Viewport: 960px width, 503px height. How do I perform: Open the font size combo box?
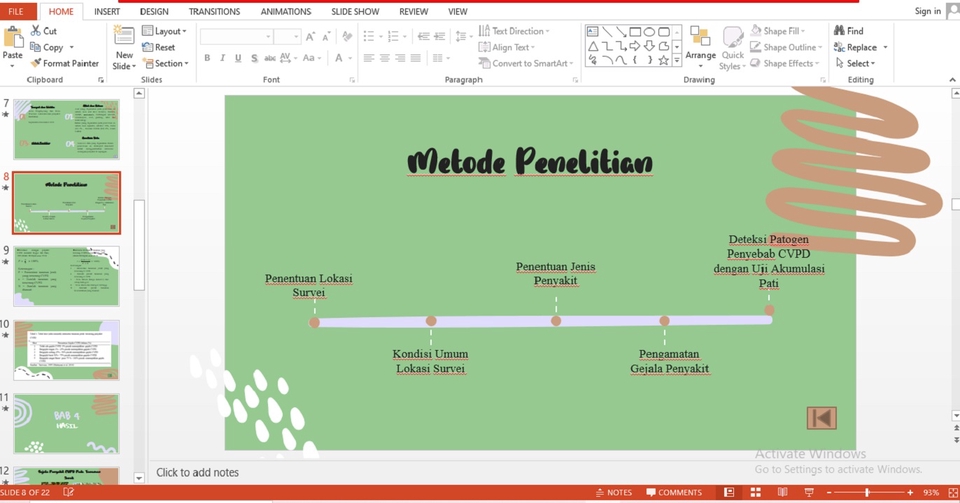click(x=287, y=37)
